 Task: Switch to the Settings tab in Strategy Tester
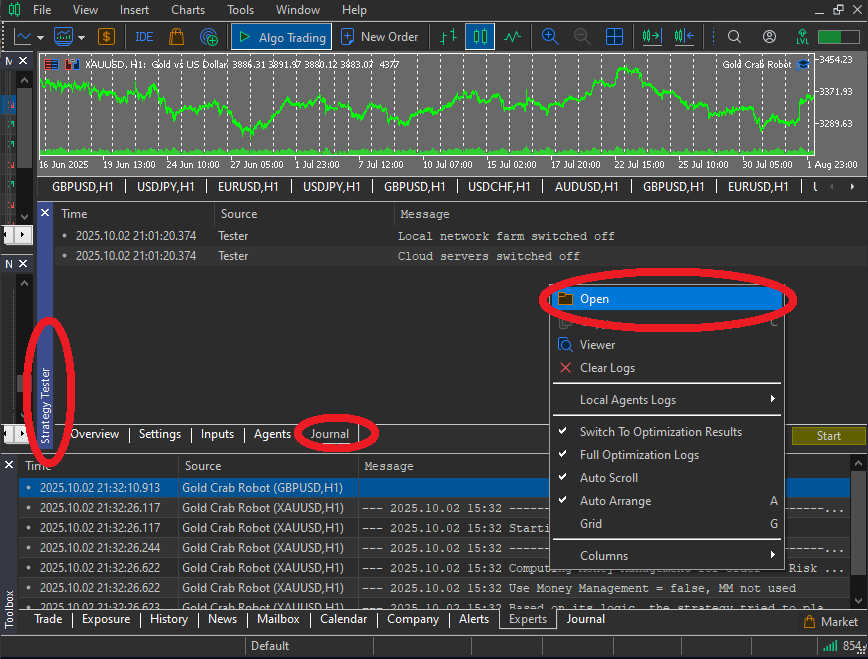159,434
